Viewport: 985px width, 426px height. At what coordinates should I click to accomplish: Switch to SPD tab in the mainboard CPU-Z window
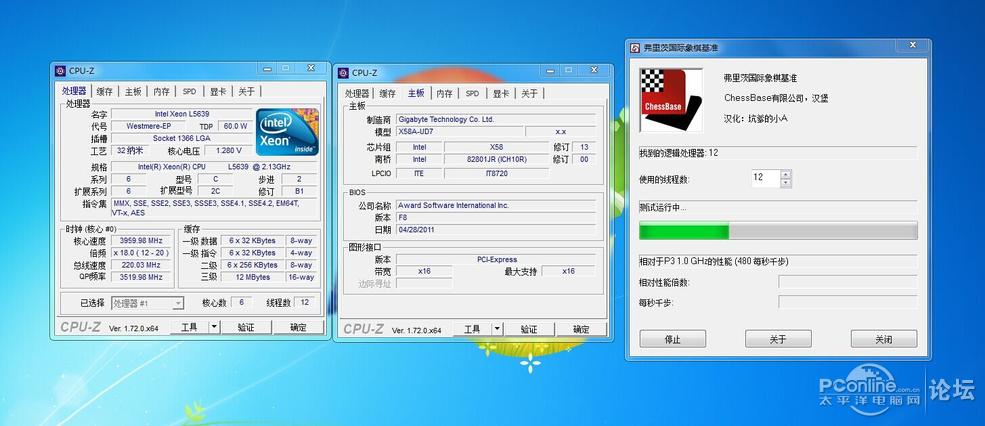472,93
